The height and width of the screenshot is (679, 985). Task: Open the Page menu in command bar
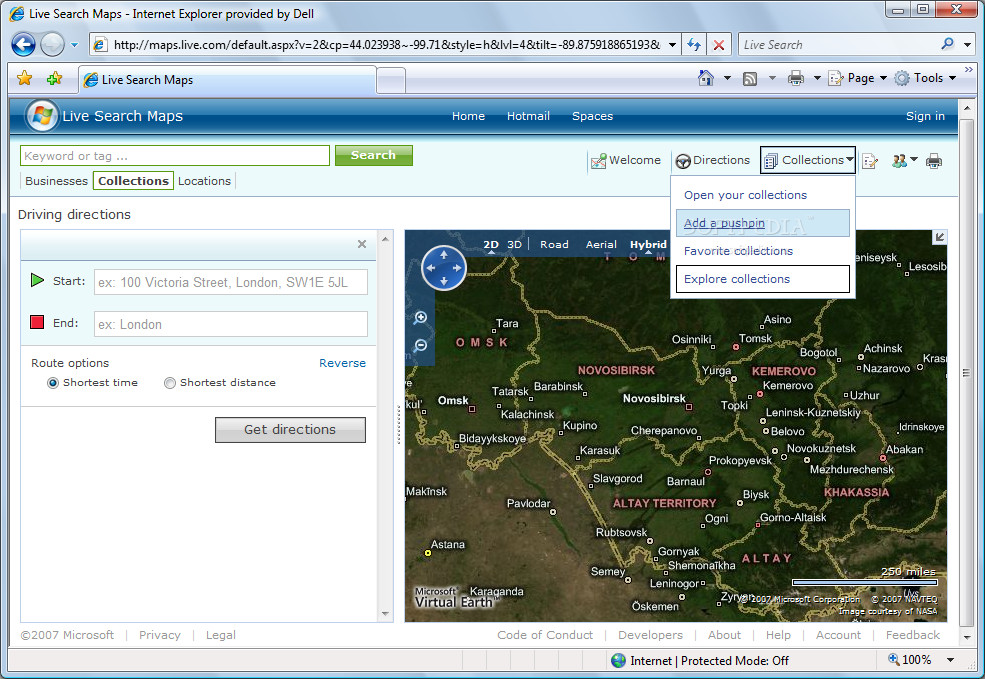click(857, 78)
